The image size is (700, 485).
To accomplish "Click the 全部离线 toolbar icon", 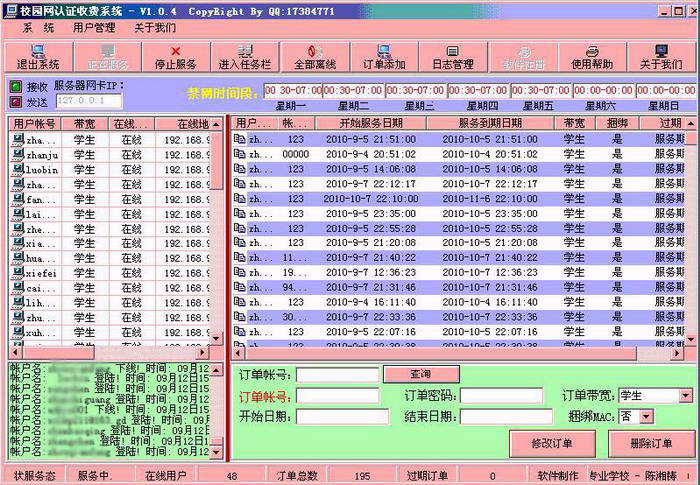I will (x=313, y=57).
